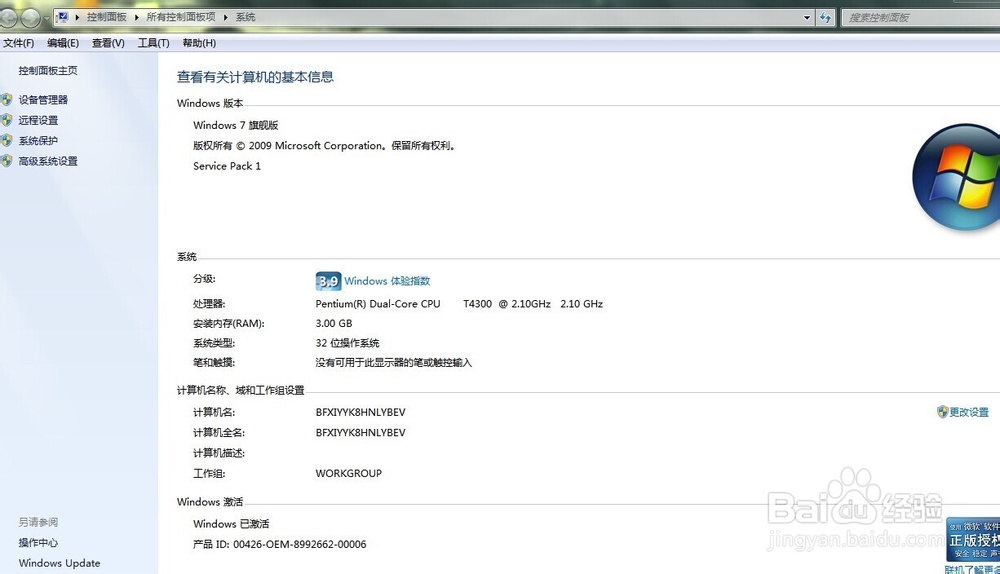Click the 32 位操作系统 system type value
1000x574 pixels.
pos(348,343)
